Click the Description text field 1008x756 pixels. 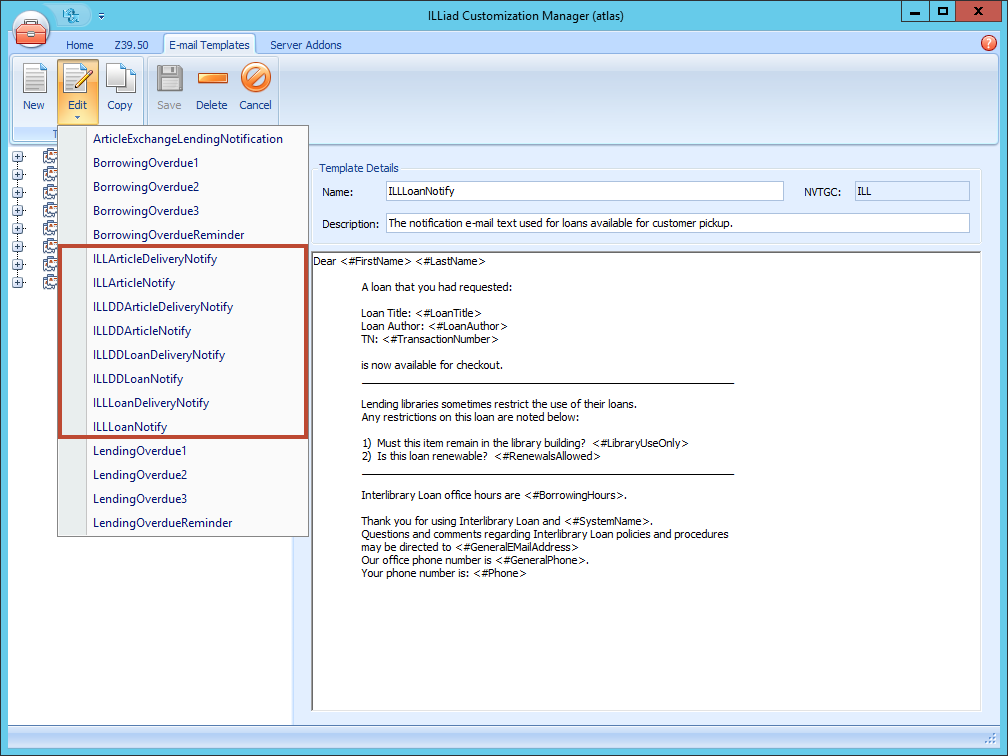676,223
